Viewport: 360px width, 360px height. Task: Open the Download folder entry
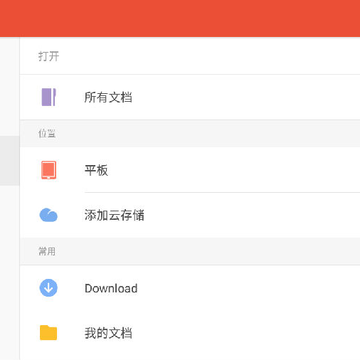click(x=190, y=288)
